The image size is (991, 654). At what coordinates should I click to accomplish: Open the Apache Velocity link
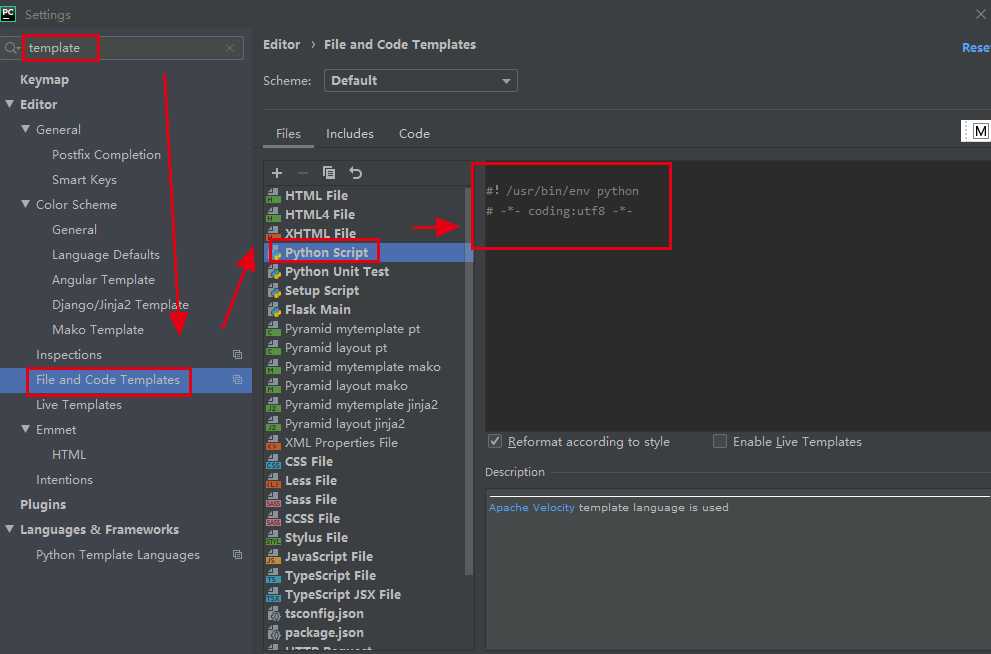click(531, 508)
